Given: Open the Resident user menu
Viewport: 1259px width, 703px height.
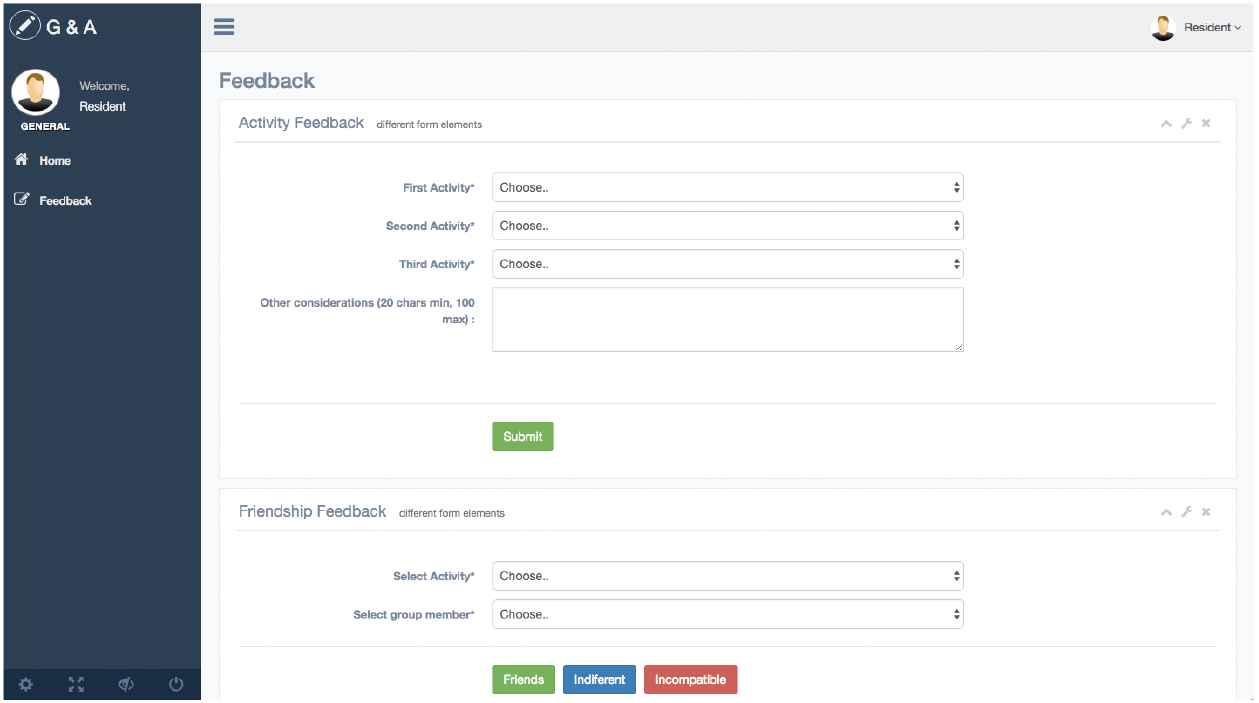Looking at the screenshot, I should coord(1198,27).
